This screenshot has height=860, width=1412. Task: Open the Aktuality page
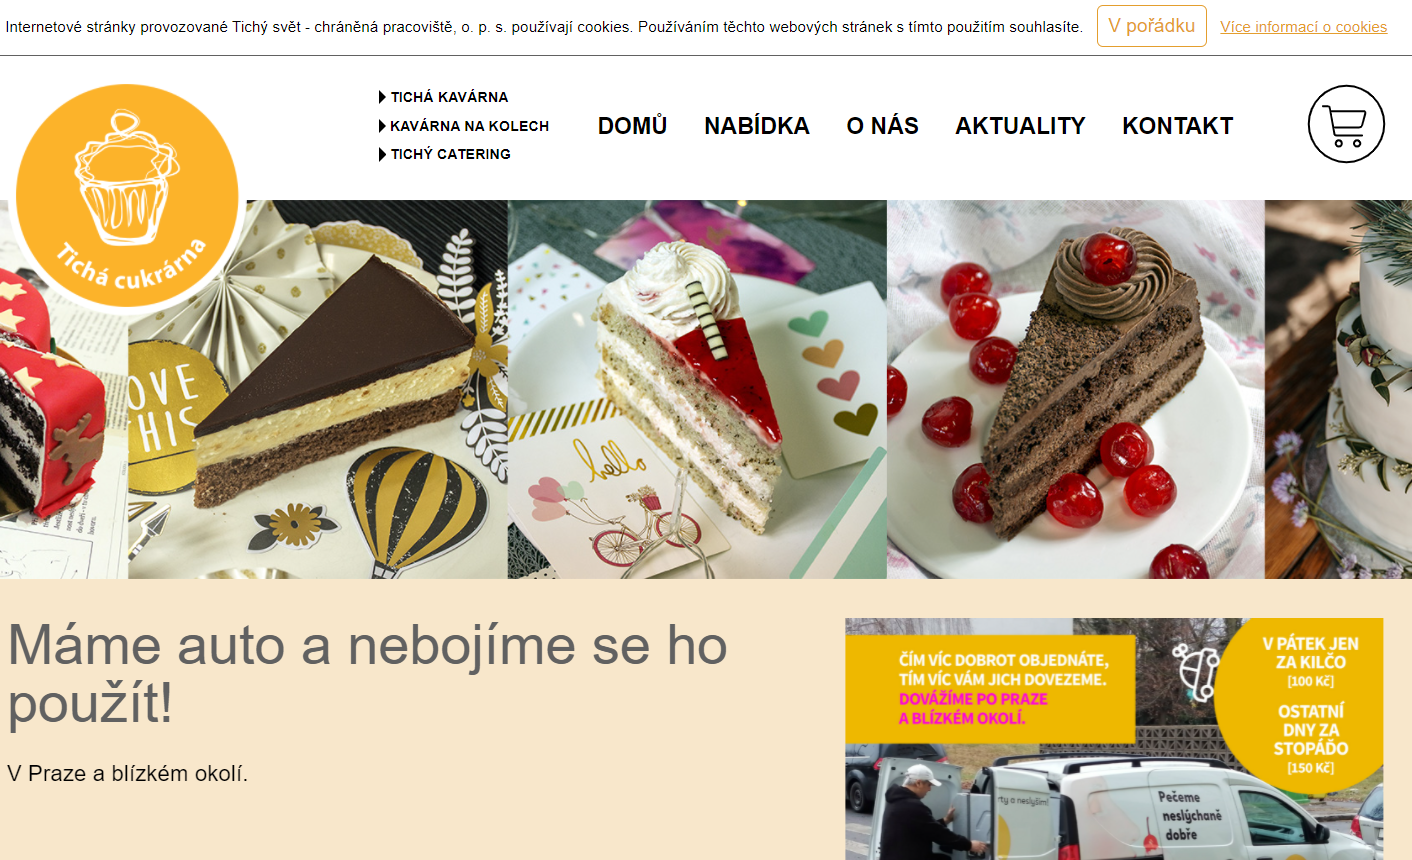1020,125
